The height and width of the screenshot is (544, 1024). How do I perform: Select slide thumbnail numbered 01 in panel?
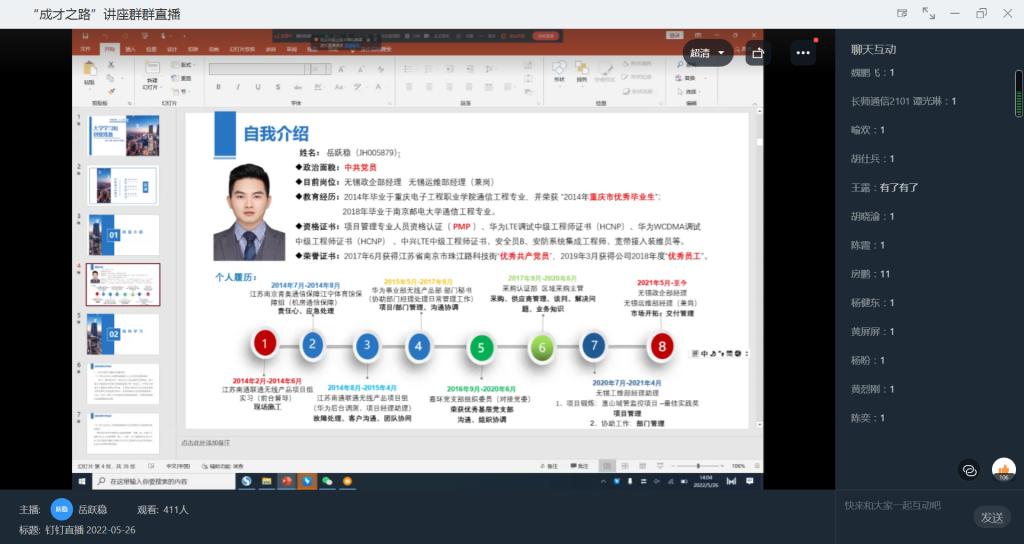tap(123, 235)
